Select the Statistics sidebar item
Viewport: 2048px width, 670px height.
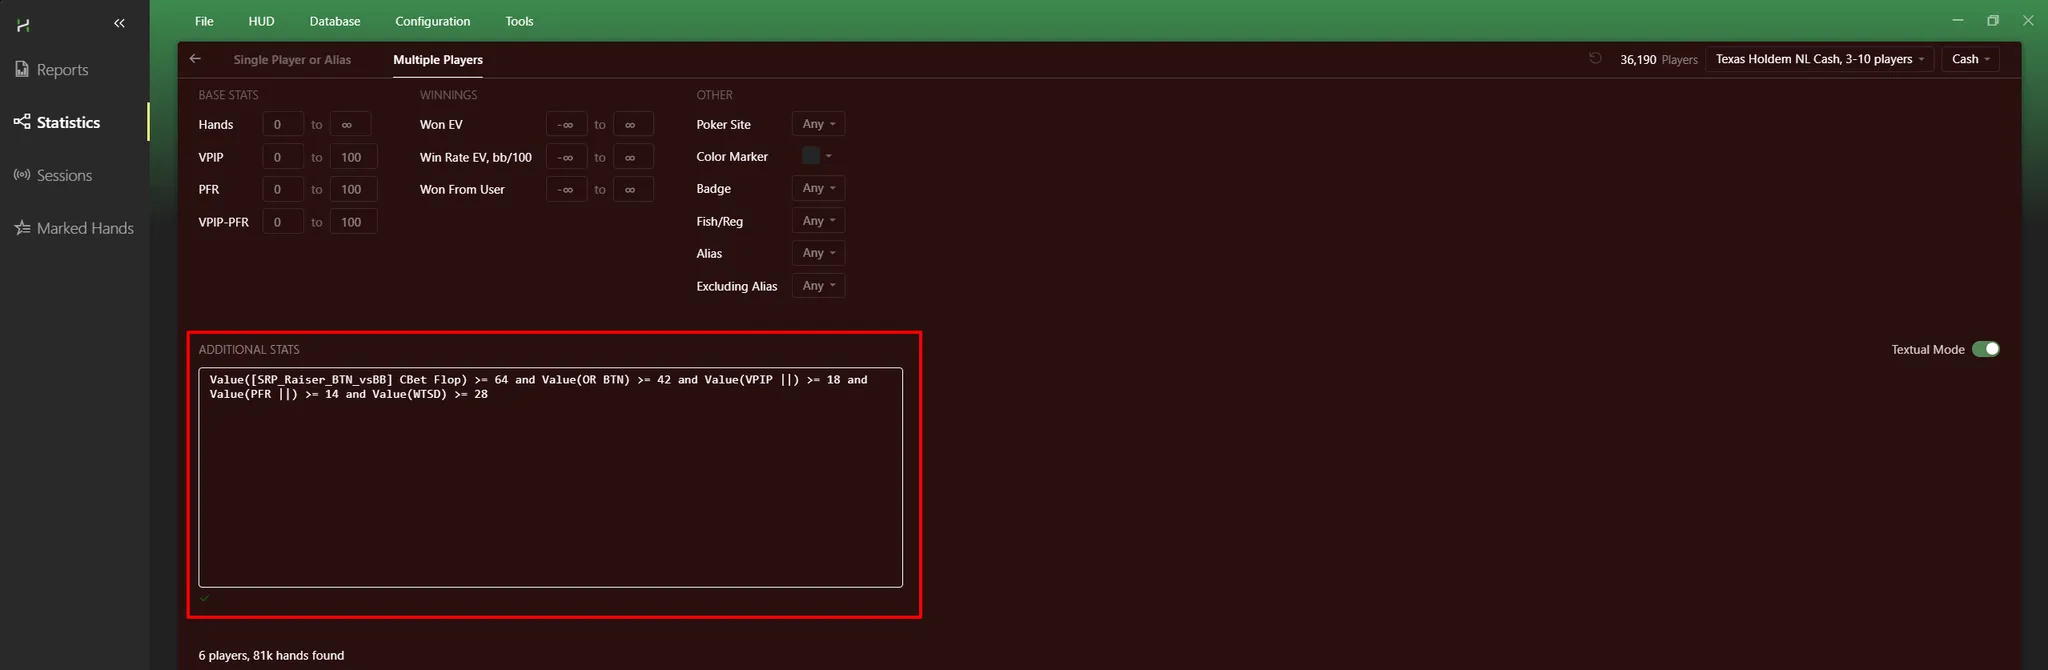coord(58,123)
